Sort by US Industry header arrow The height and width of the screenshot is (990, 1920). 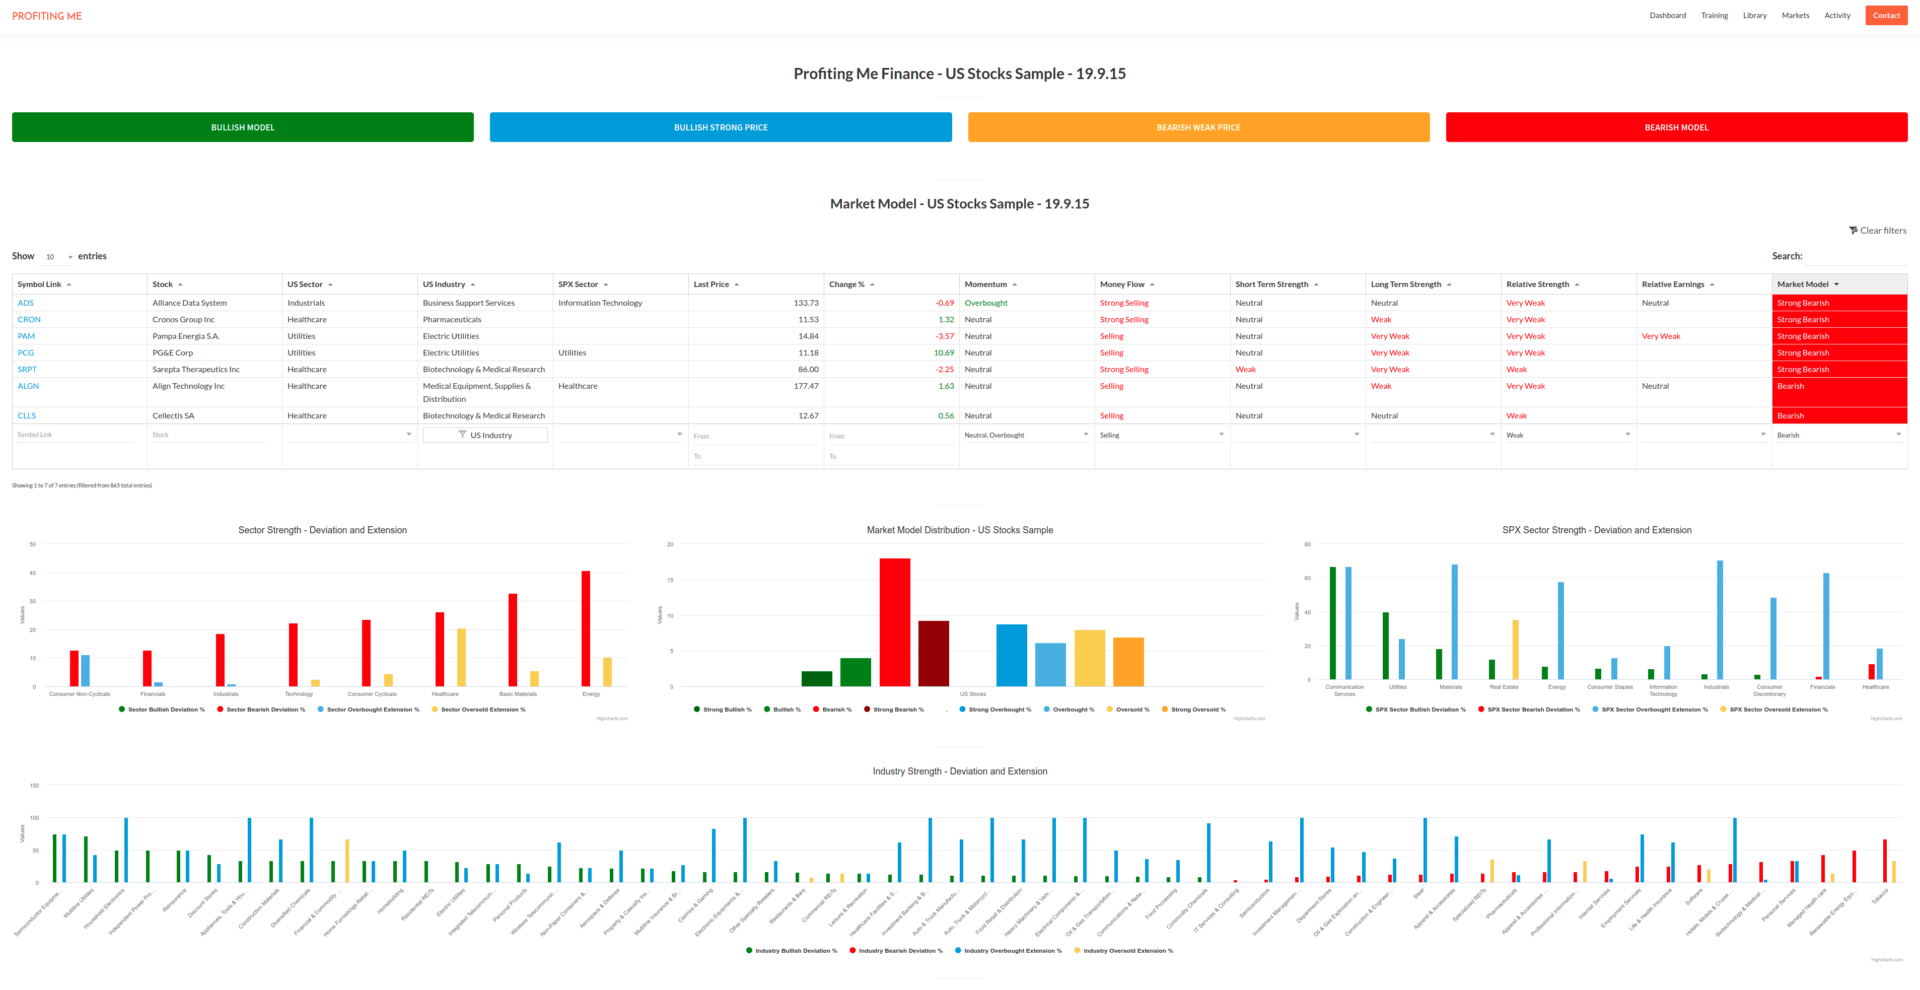click(x=473, y=285)
